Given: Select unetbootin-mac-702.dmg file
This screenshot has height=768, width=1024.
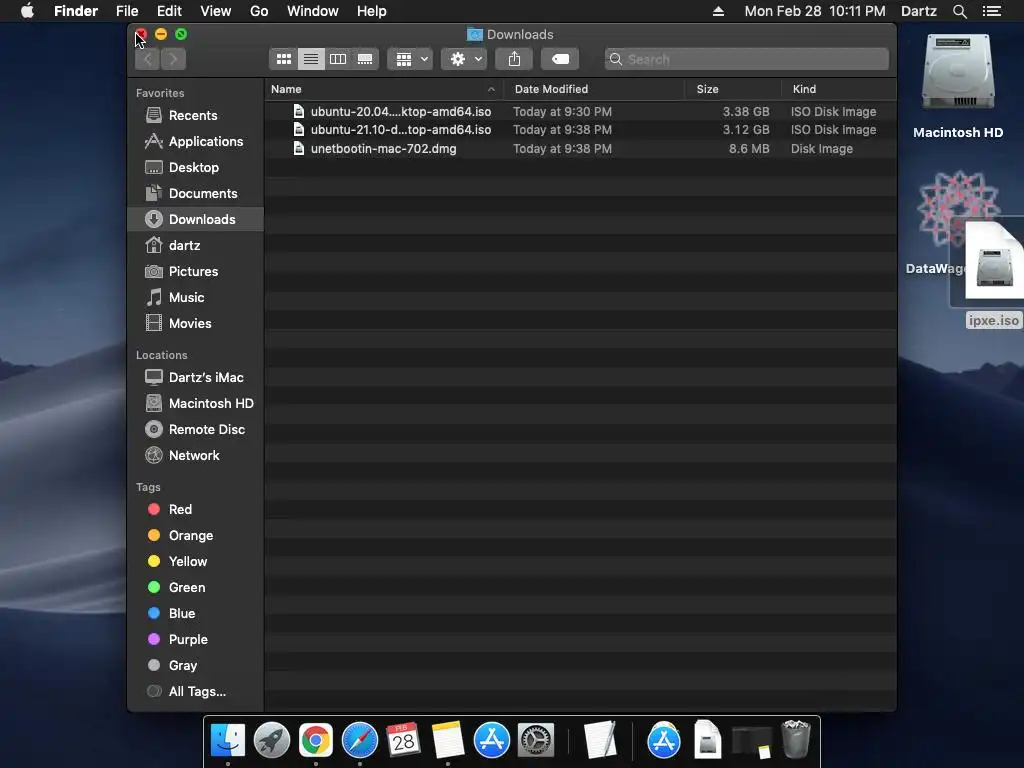Looking at the screenshot, I should [581, 149].
